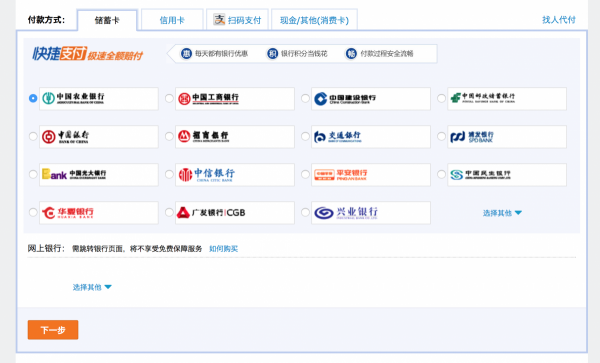Enable the radio button for 中国建设银行

(x=305, y=98)
